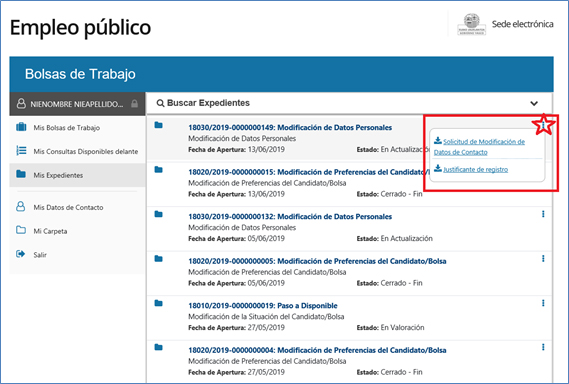The width and height of the screenshot is (569, 384).
Task: Click folder icon of expediente 18020/2019-0000000015
Action: tap(159, 169)
